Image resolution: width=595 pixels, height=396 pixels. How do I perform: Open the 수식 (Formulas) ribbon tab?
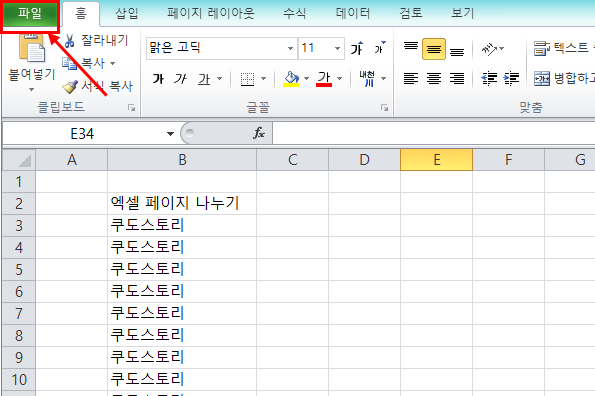(294, 14)
